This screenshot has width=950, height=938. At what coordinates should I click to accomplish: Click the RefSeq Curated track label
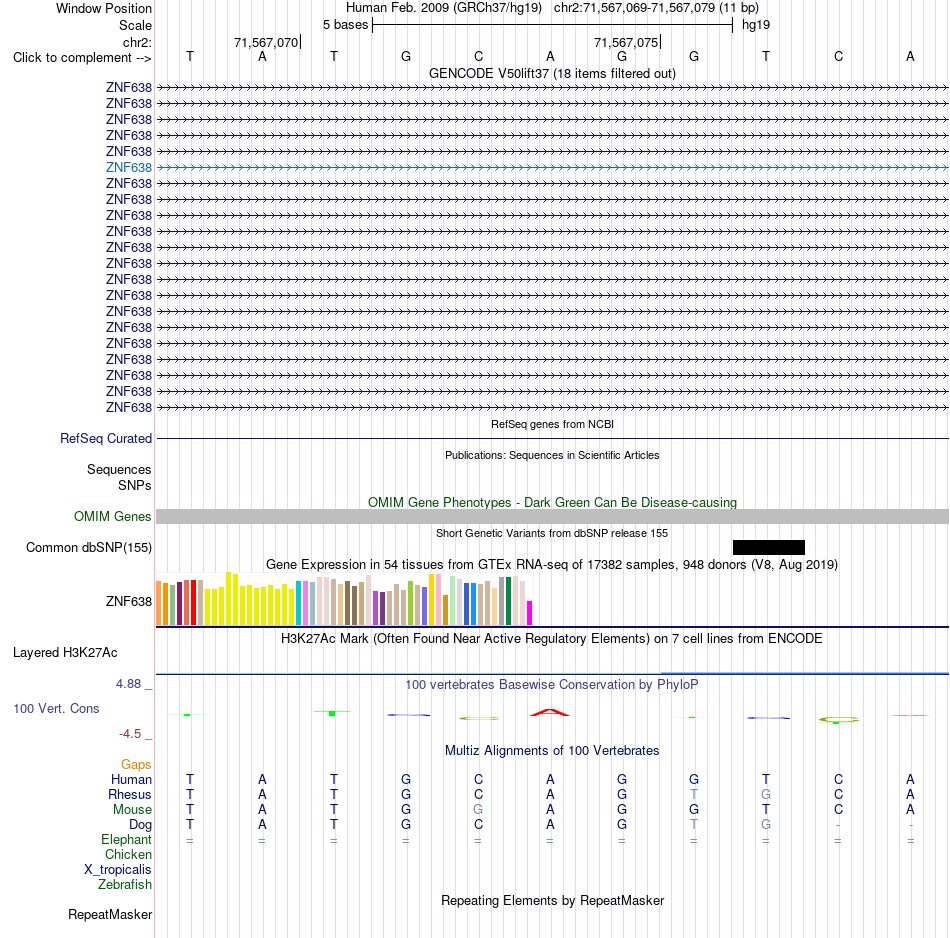pyautogui.click(x=105, y=438)
